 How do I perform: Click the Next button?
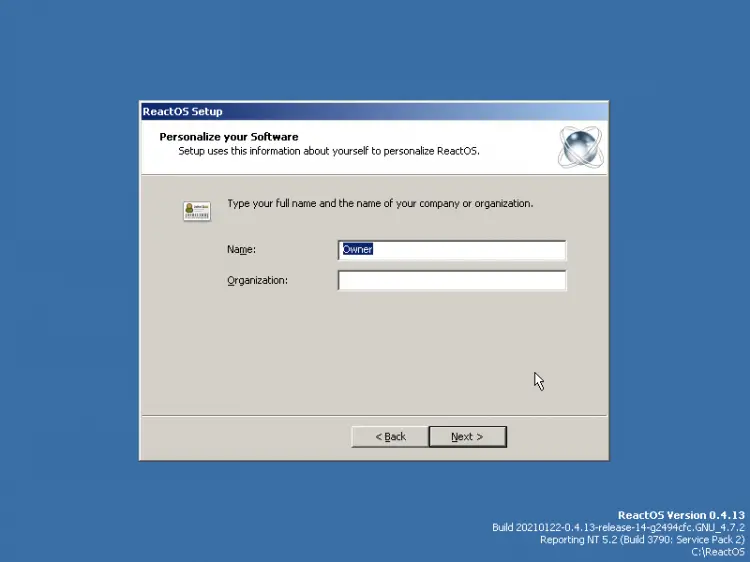pos(467,437)
